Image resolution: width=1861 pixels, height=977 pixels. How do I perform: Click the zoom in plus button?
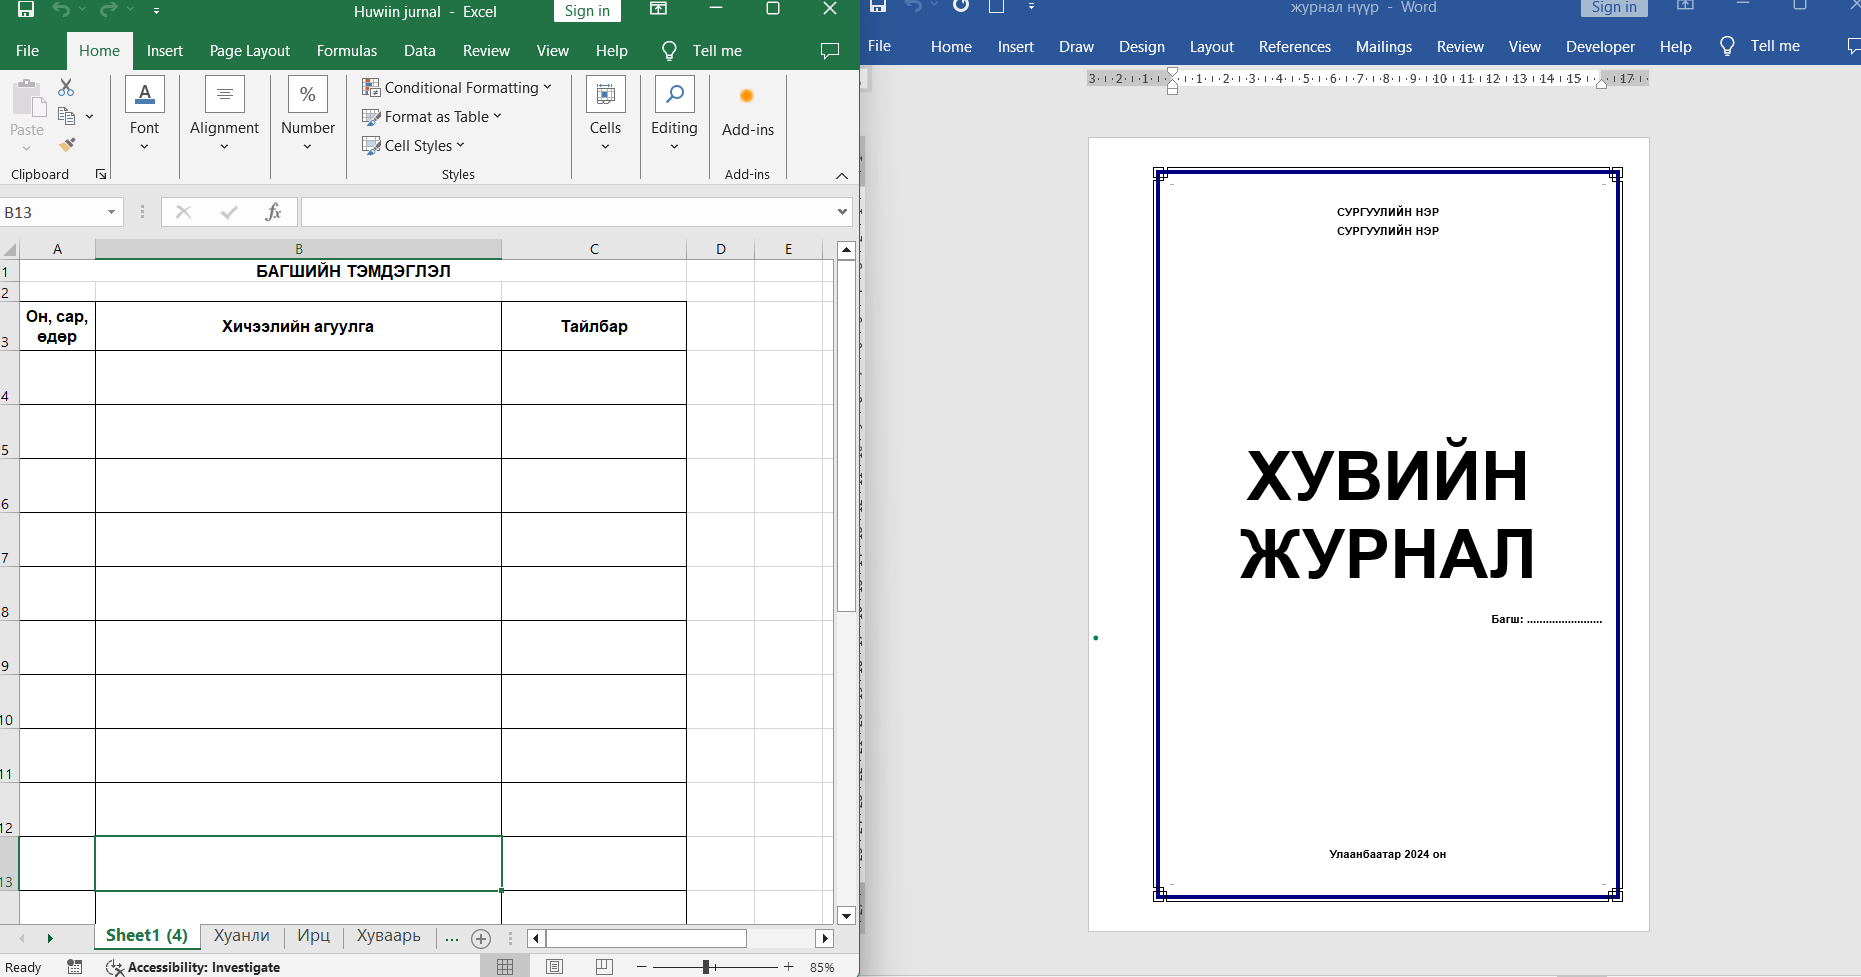point(789,966)
